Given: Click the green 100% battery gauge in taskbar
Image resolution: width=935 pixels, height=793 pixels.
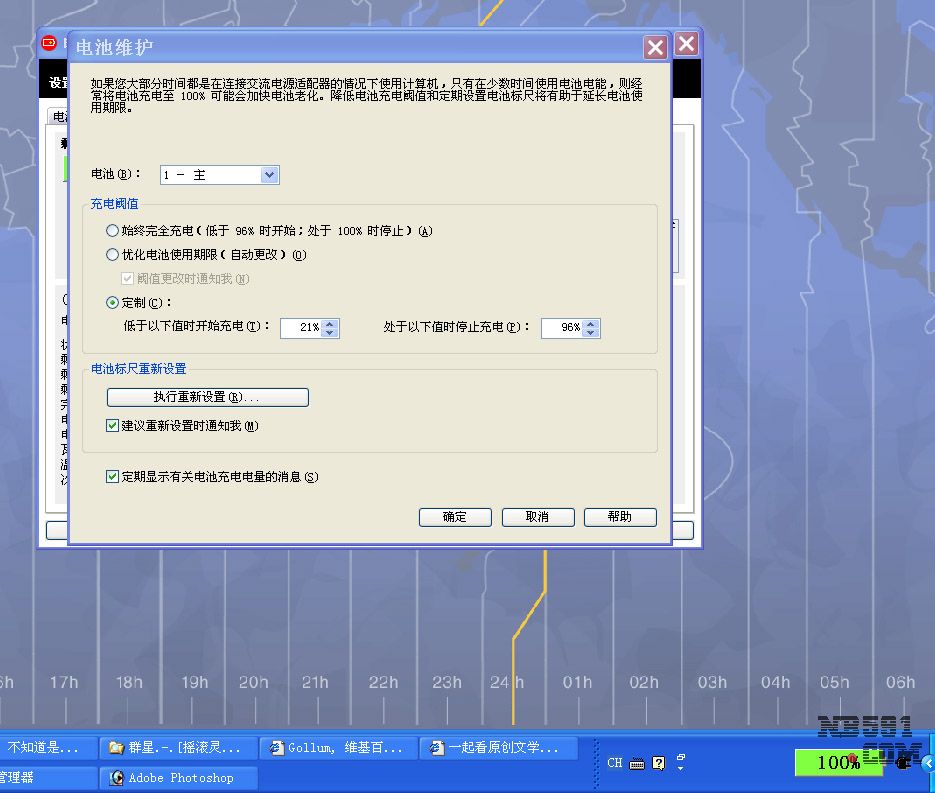Looking at the screenshot, I should (x=838, y=762).
